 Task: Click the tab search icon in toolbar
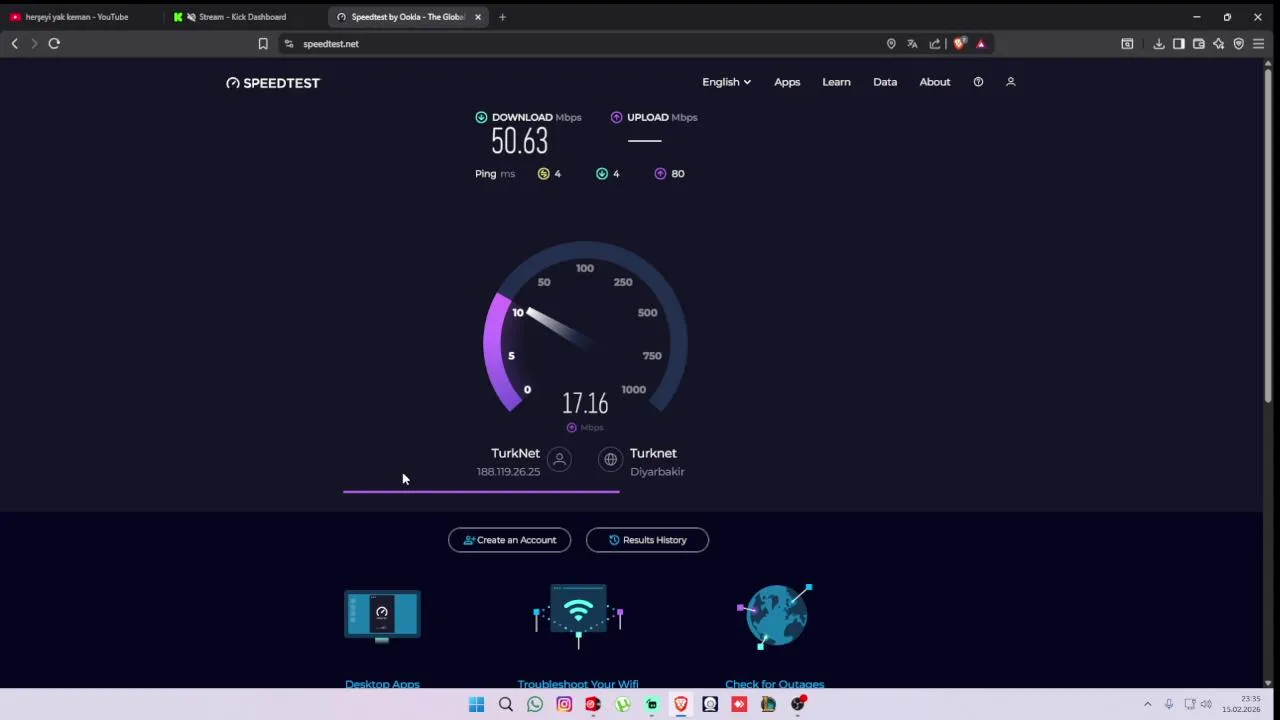tap(1127, 44)
